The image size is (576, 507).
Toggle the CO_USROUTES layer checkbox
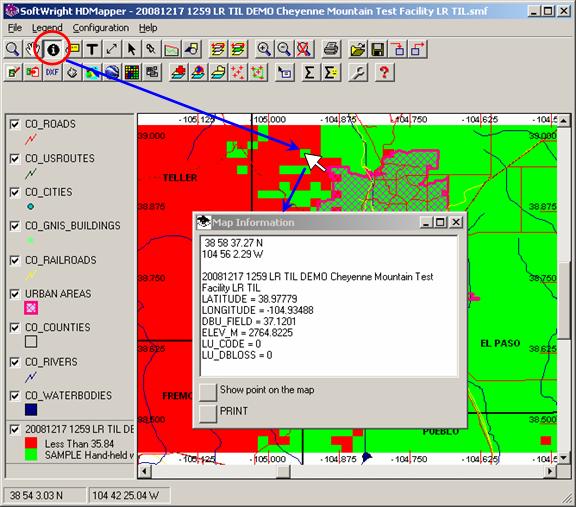click(14, 158)
